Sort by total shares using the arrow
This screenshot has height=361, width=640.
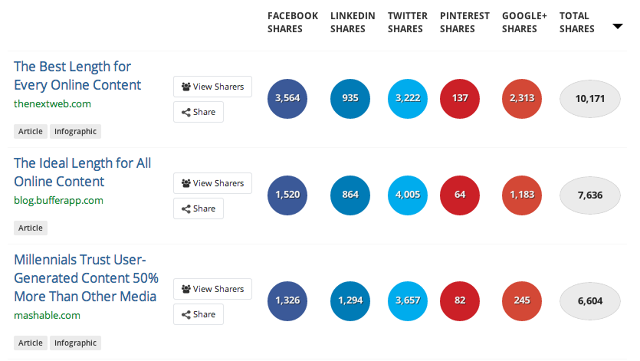click(x=618, y=27)
